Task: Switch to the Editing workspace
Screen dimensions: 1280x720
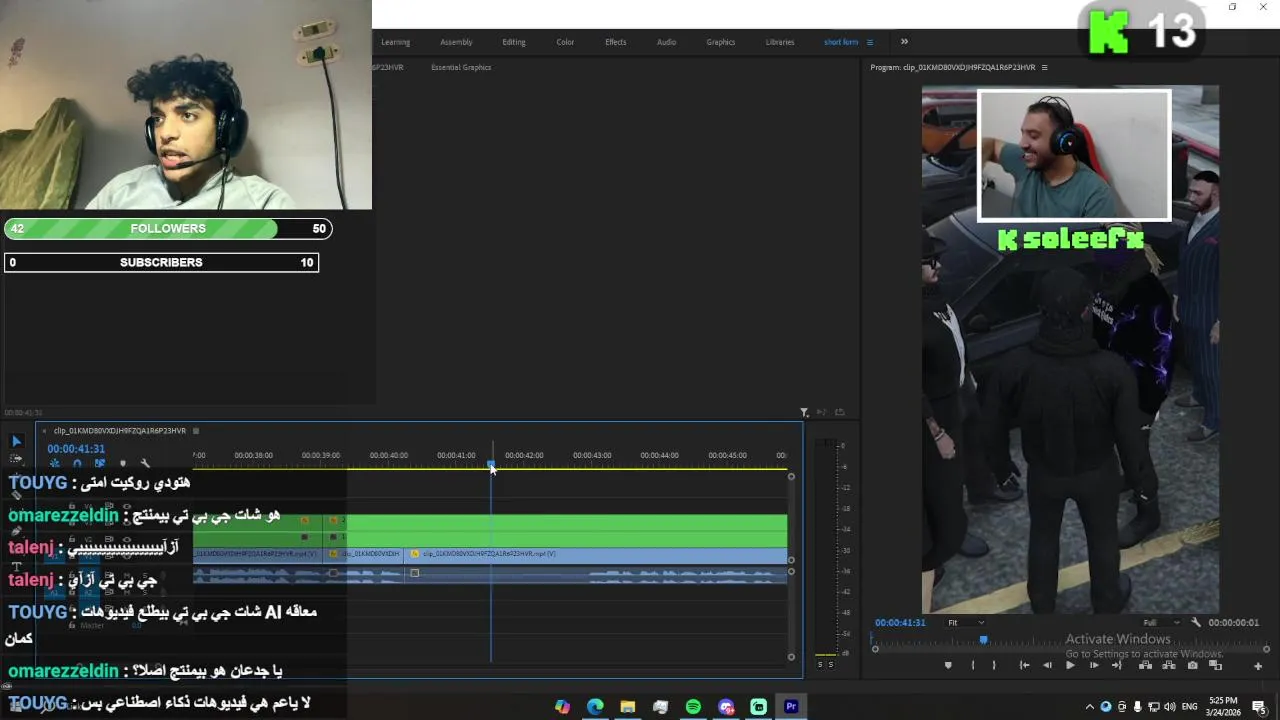Action: 514,42
